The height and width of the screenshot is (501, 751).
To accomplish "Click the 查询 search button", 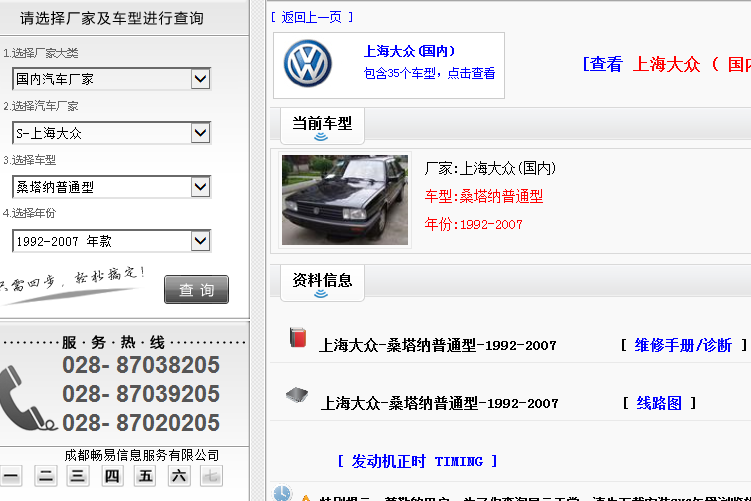I will click(196, 289).
